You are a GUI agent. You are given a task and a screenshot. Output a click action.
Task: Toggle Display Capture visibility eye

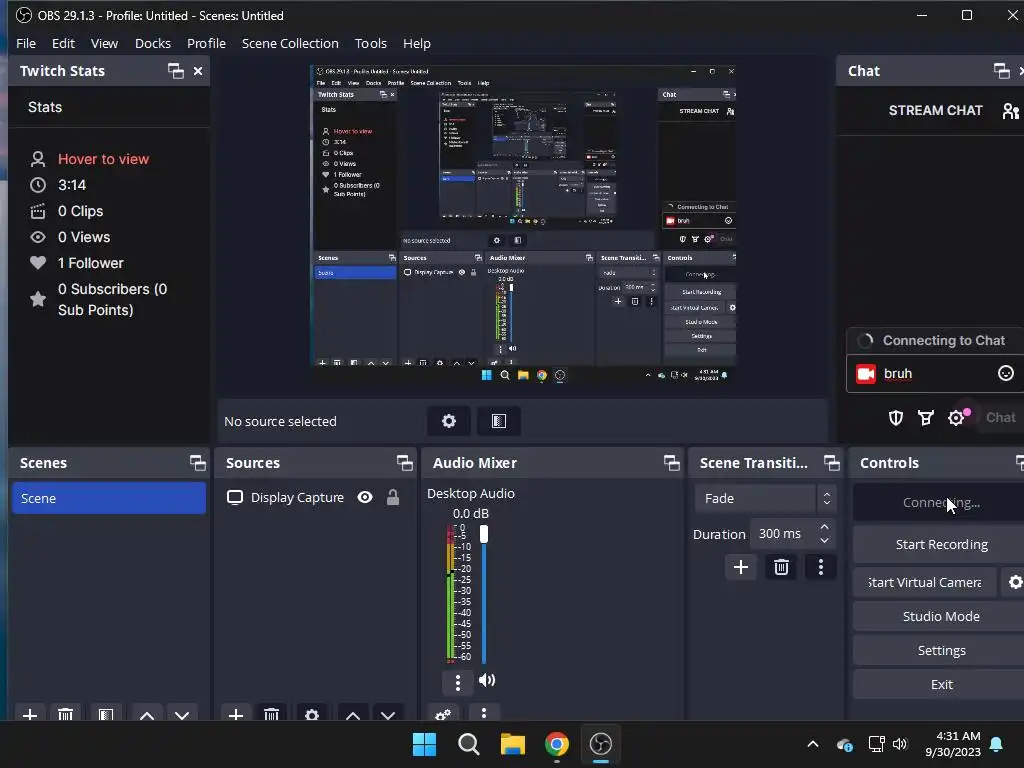(365, 498)
